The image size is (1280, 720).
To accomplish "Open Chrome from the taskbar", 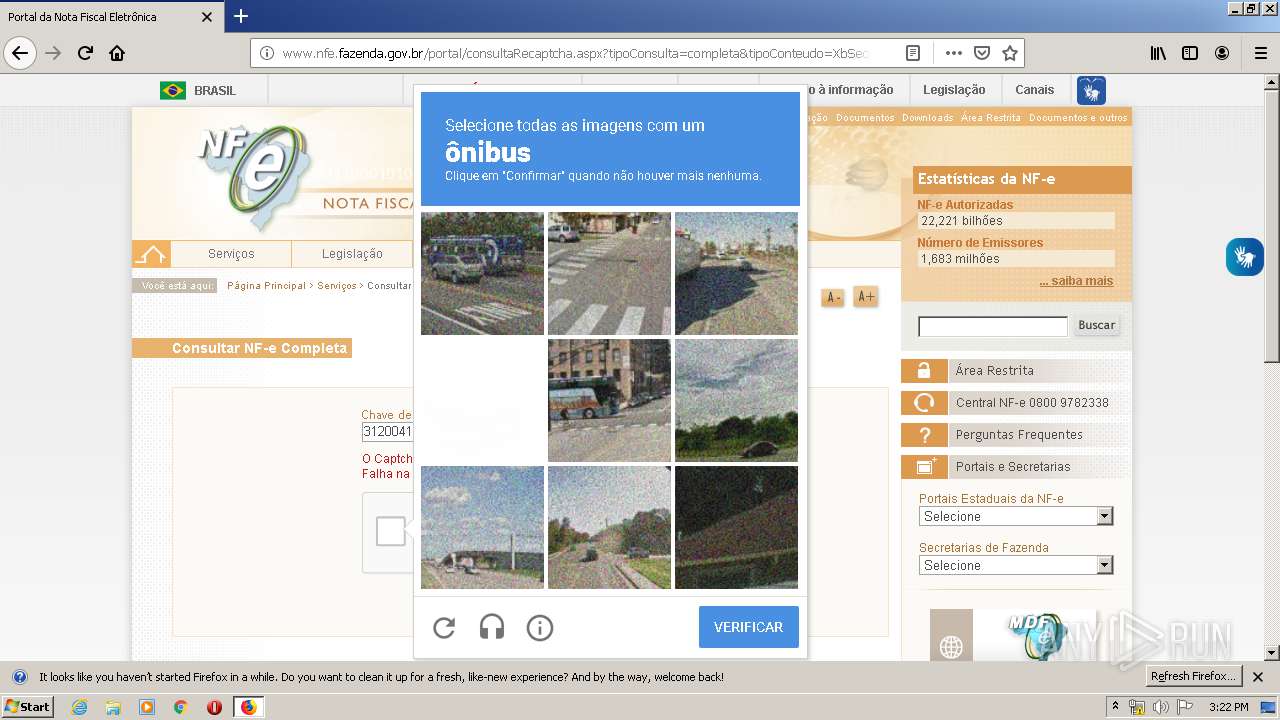I will coord(180,707).
